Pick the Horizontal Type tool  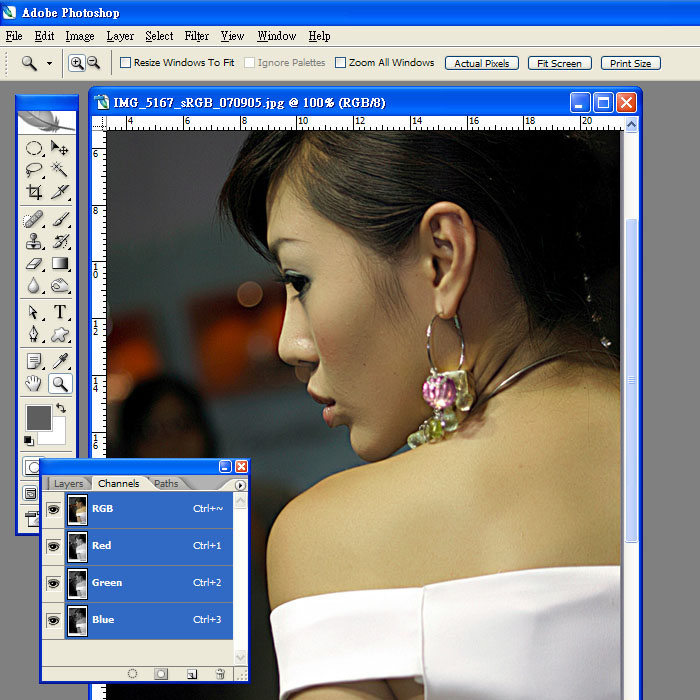[60, 312]
